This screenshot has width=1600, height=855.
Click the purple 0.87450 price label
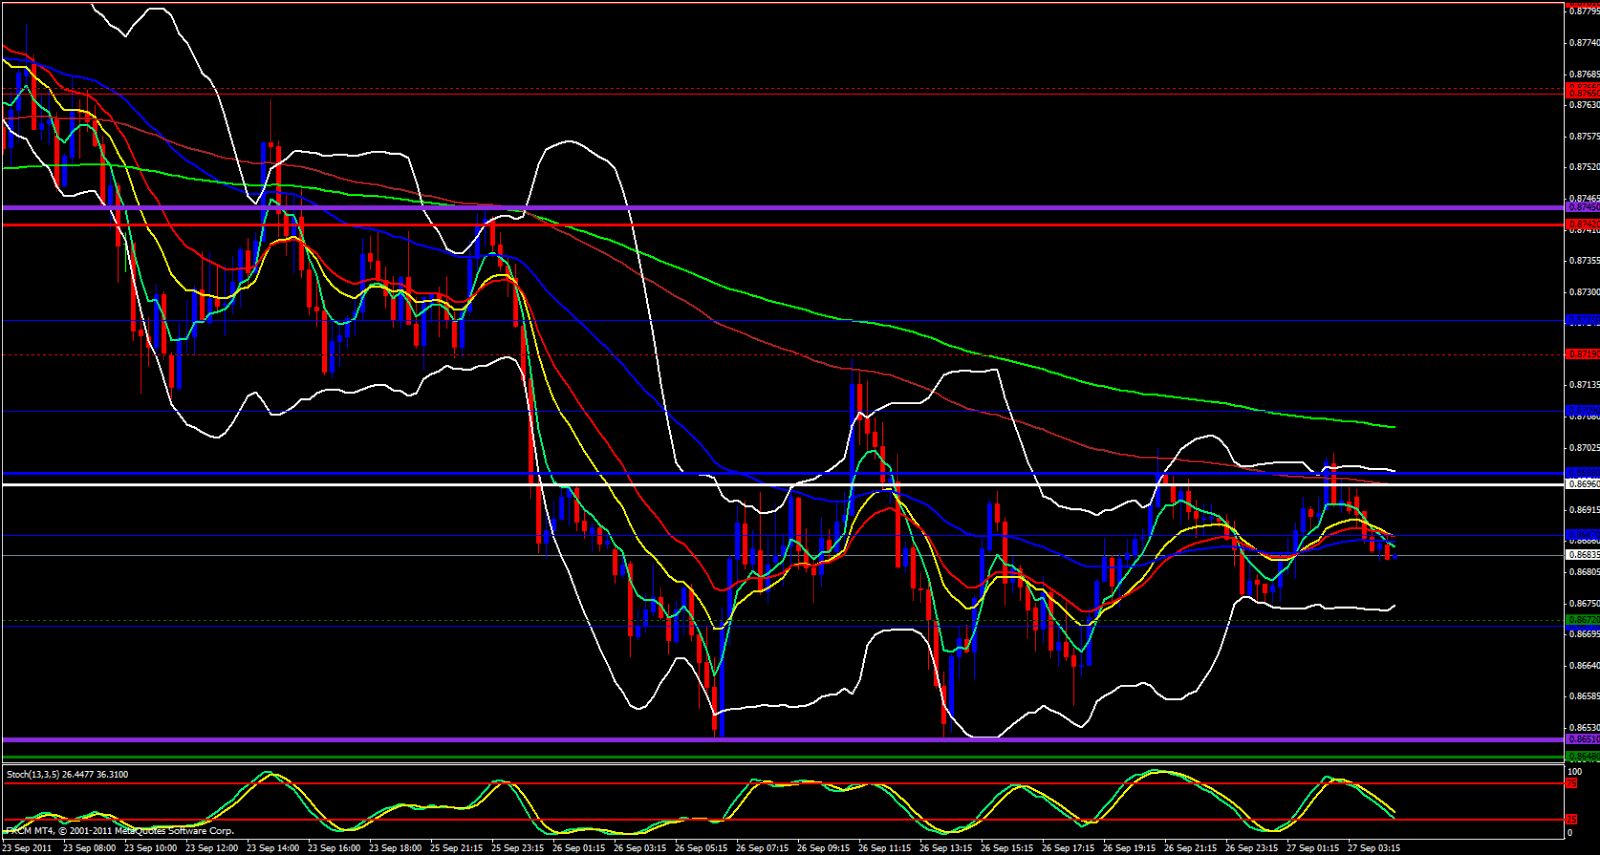tap(1583, 207)
